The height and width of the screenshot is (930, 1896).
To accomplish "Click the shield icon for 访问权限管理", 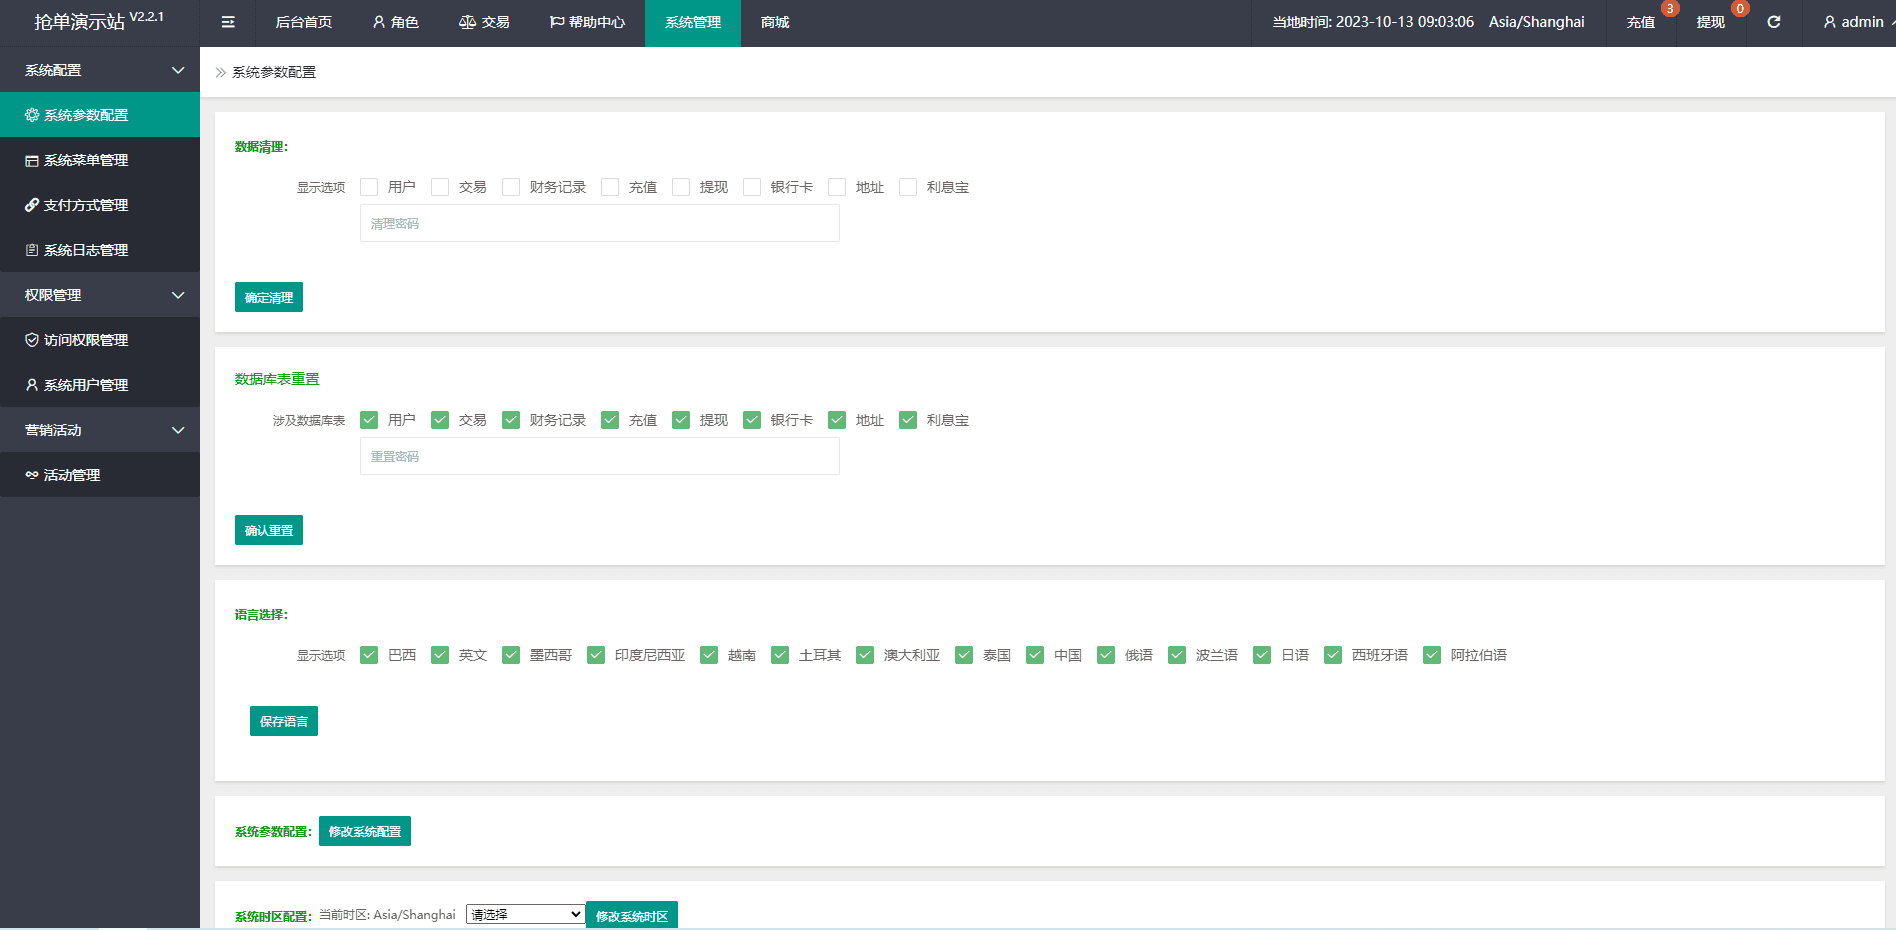I will click(x=32, y=340).
